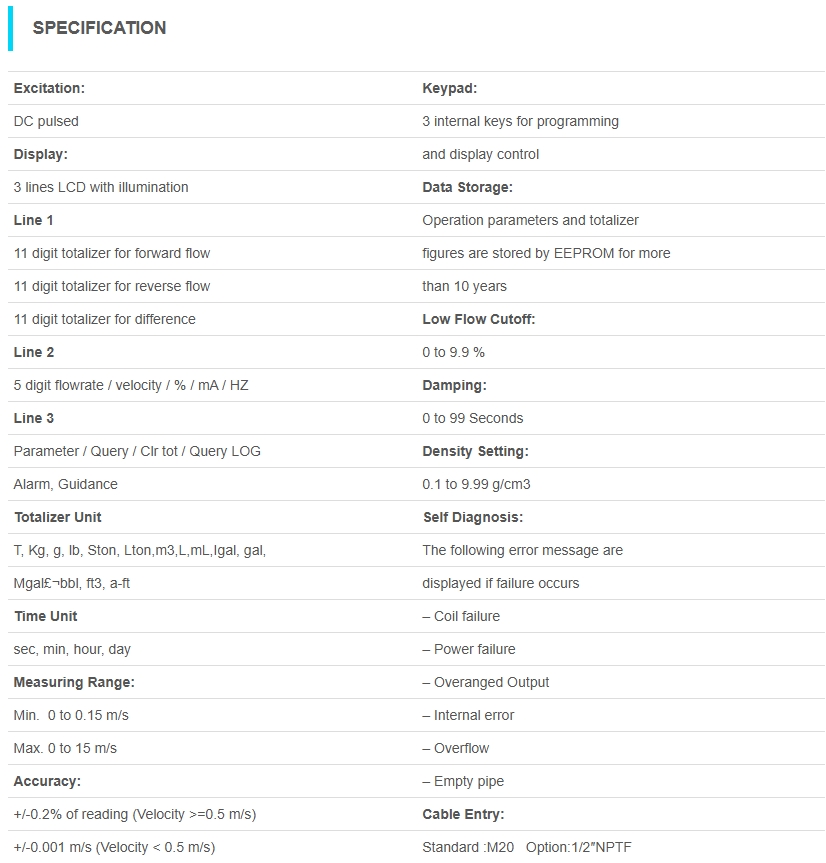
Task: Click the SPECIFICATION heading
Action: coord(99,28)
